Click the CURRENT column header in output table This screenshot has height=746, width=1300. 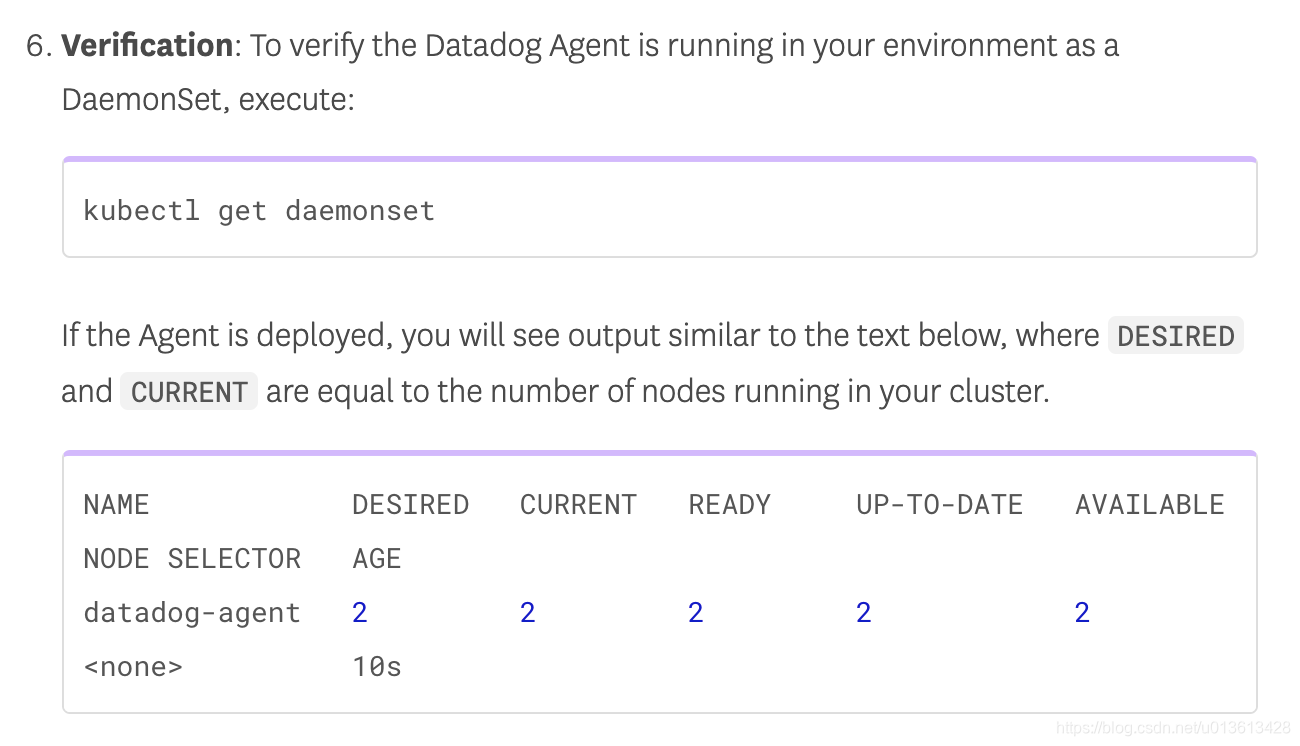coord(578,504)
